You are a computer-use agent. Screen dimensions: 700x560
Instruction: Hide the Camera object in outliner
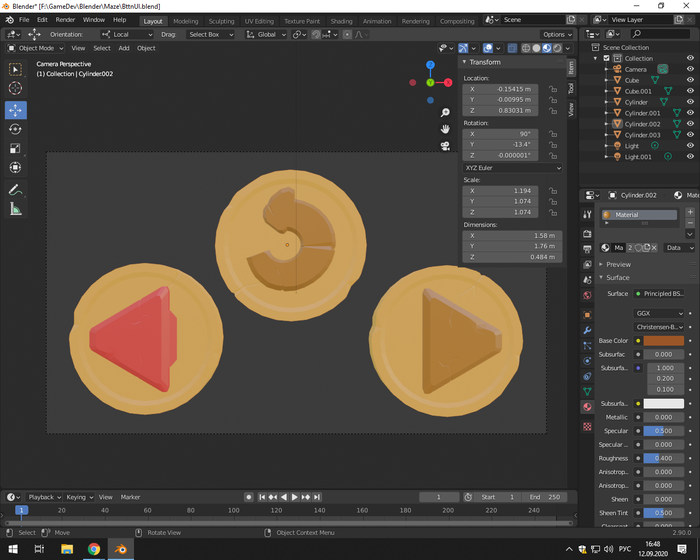[690, 69]
